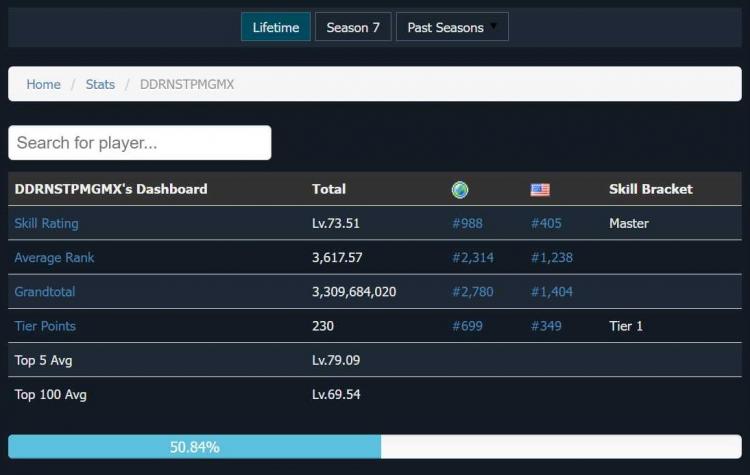The width and height of the screenshot is (750, 475).
Task: Open the Skill Rating stat link
Action: pos(46,223)
